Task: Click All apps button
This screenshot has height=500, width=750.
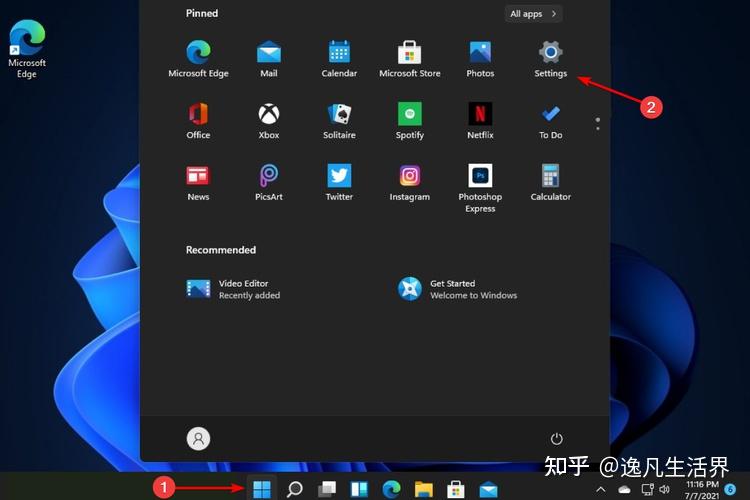Action: point(533,14)
